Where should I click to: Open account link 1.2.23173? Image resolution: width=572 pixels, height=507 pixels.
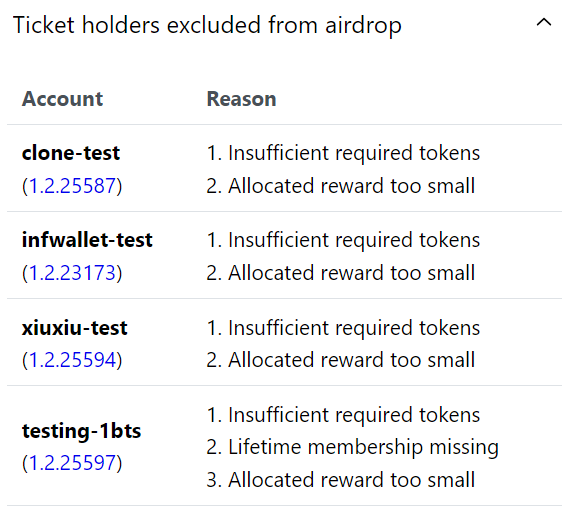coord(72,273)
